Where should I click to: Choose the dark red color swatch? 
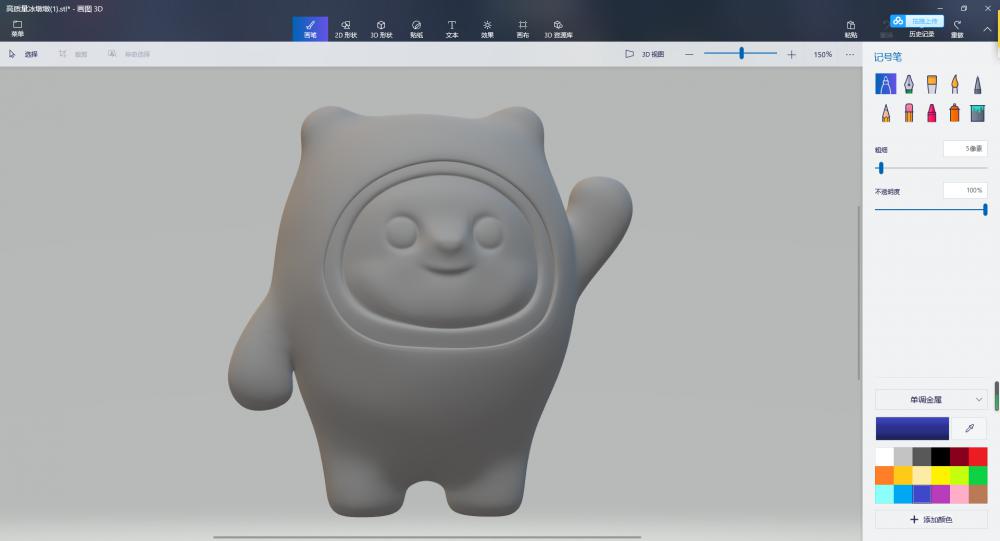[x=959, y=457]
